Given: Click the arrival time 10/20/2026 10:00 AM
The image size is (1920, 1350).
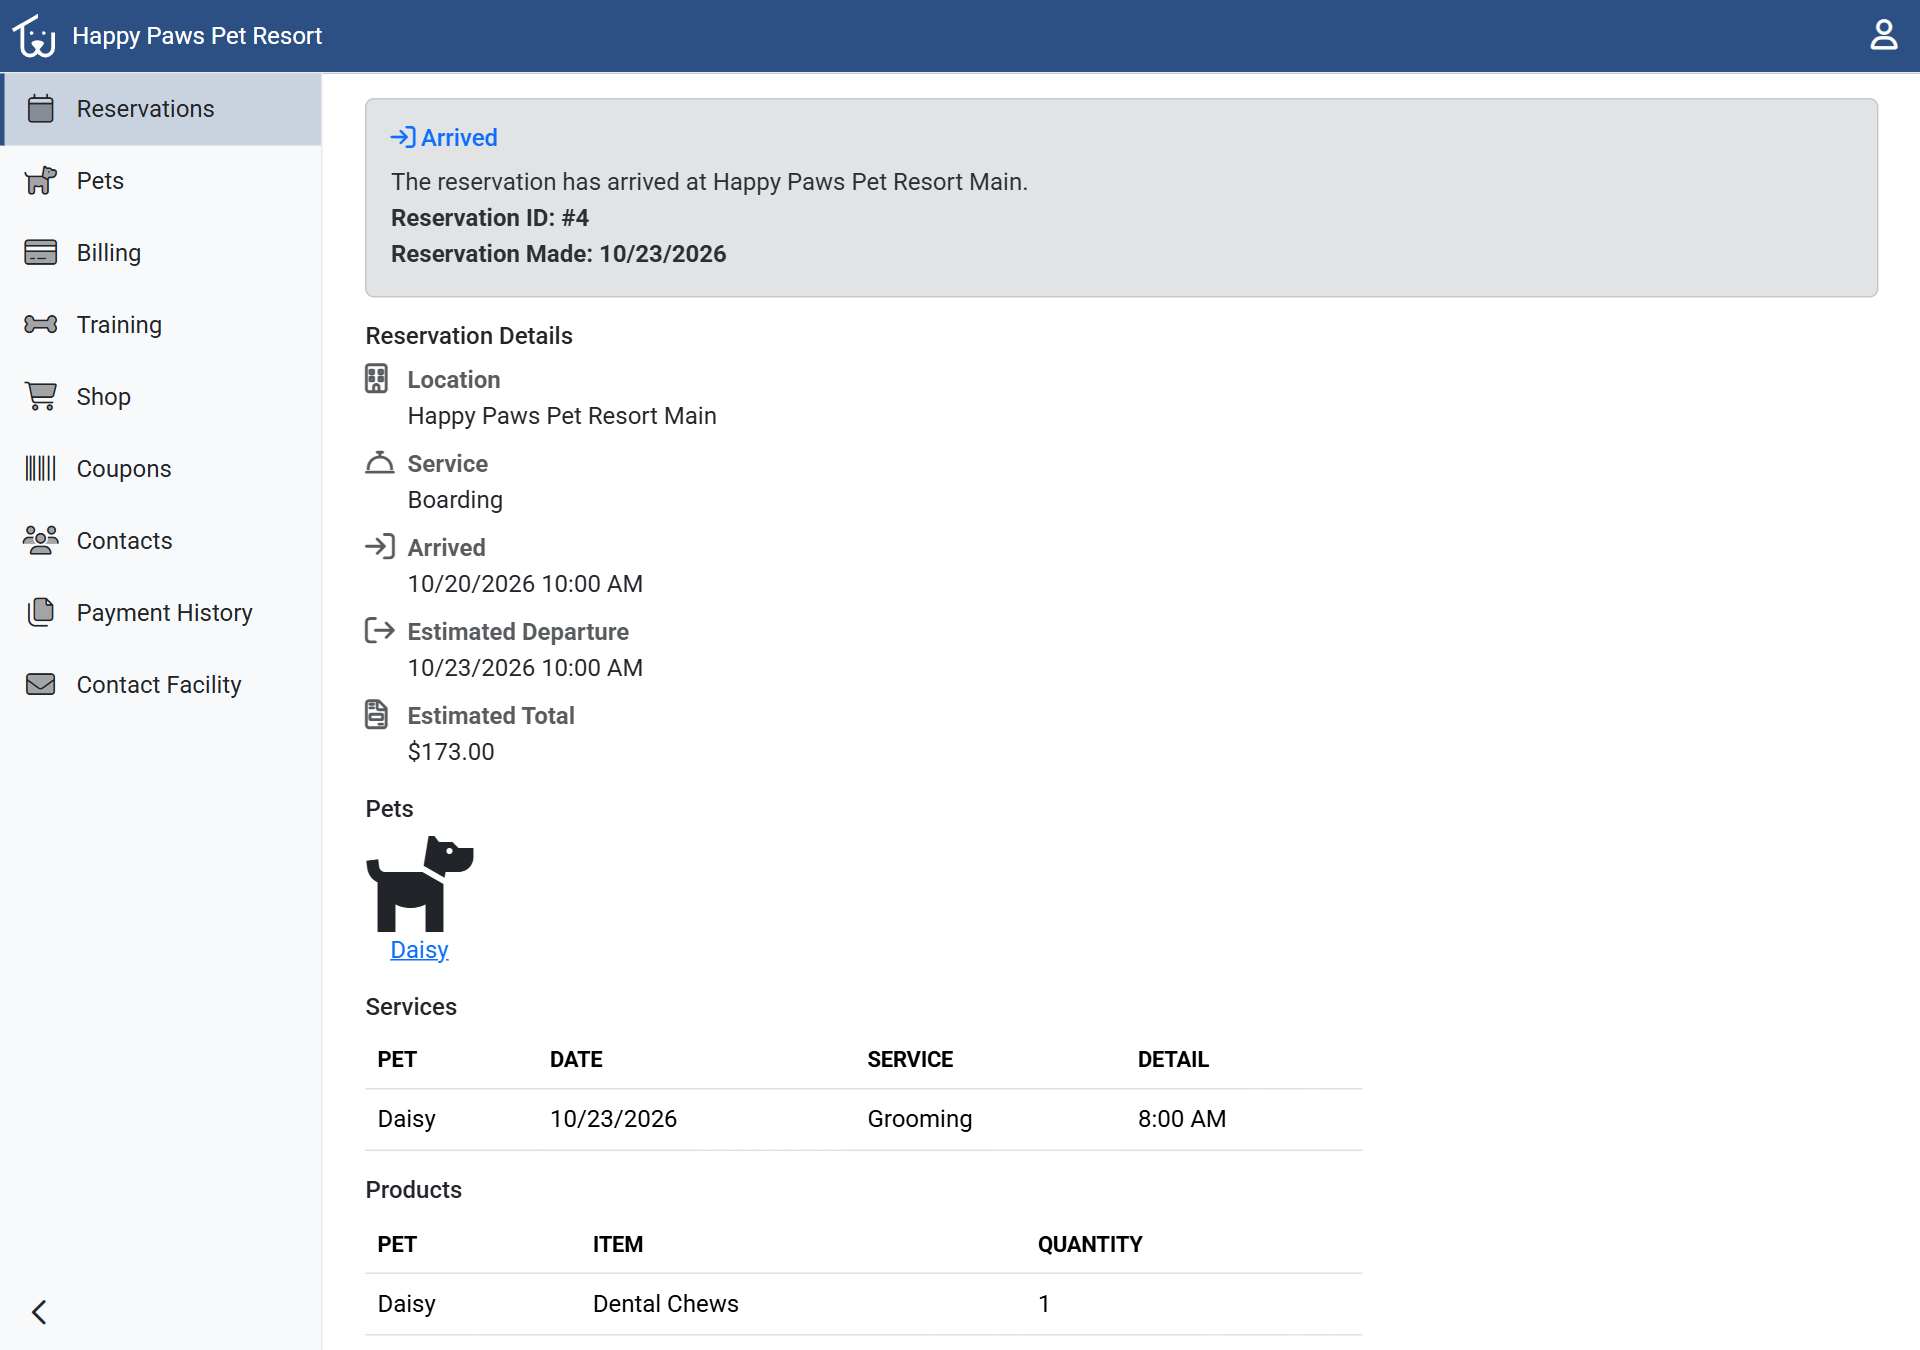Looking at the screenshot, I should [525, 584].
